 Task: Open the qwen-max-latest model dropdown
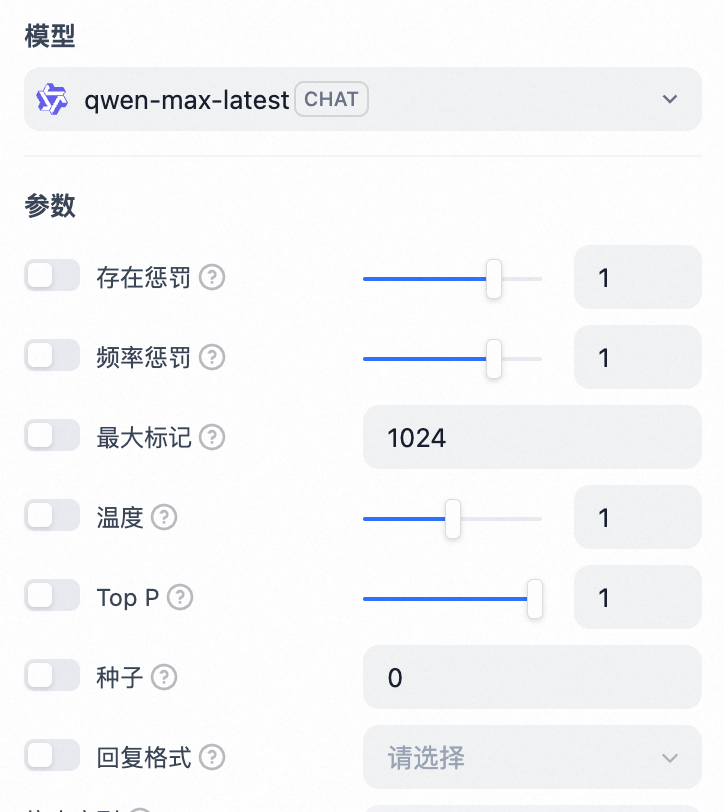(363, 99)
